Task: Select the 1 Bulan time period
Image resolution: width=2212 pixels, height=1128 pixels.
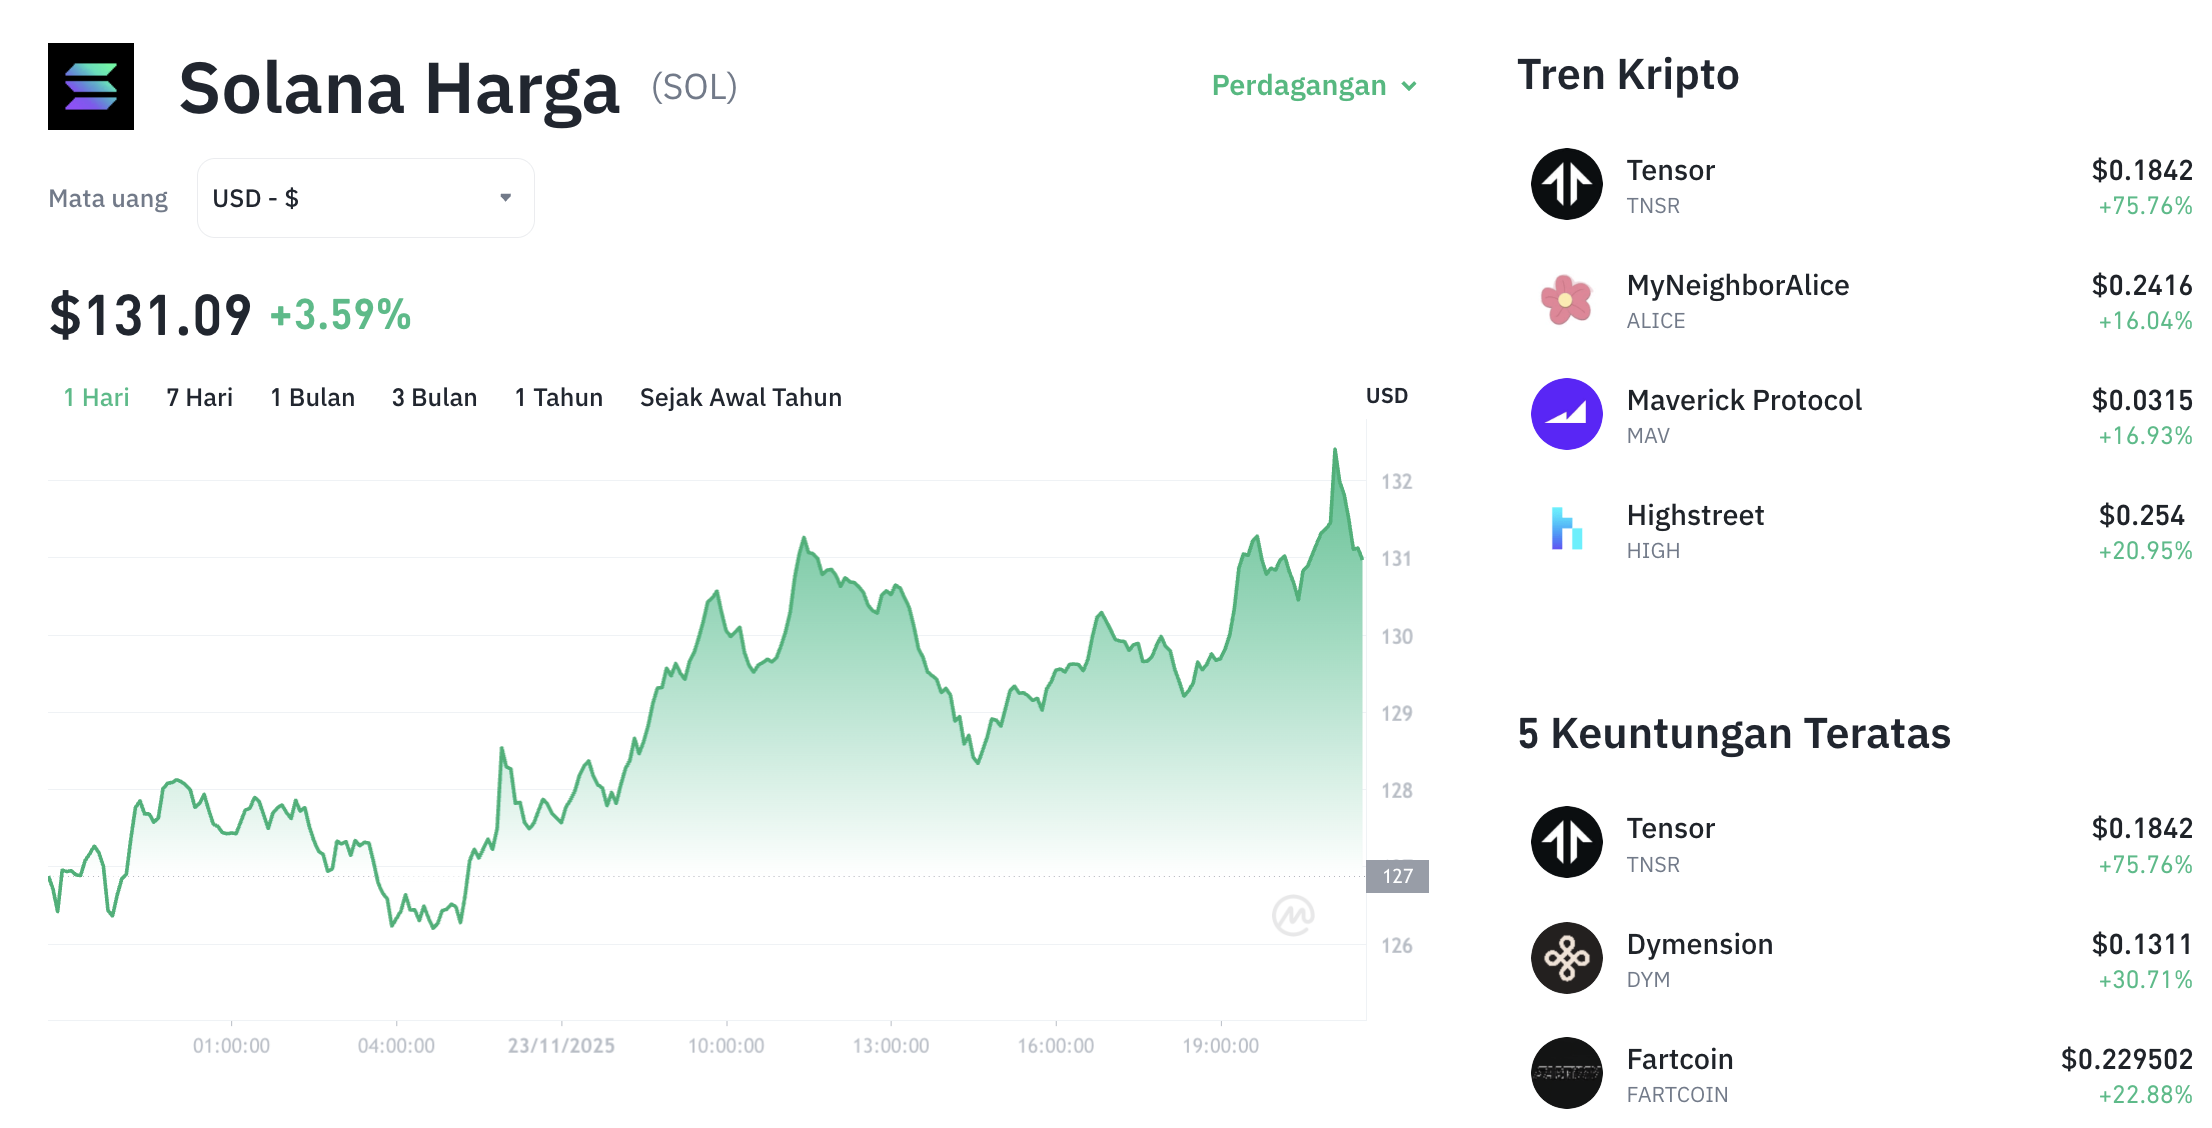Action: click(x=312, y=397)
